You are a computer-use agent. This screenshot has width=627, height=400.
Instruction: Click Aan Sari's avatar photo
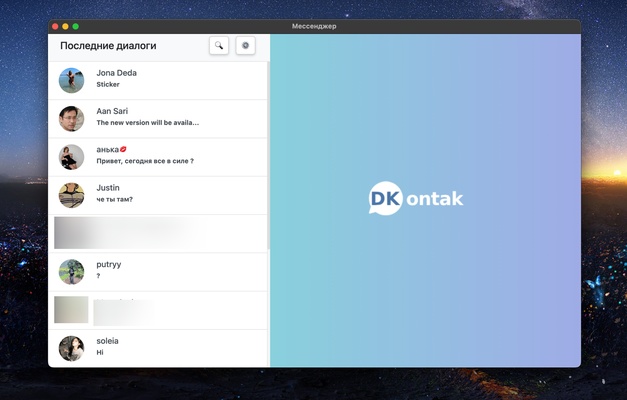coord(72,119)
